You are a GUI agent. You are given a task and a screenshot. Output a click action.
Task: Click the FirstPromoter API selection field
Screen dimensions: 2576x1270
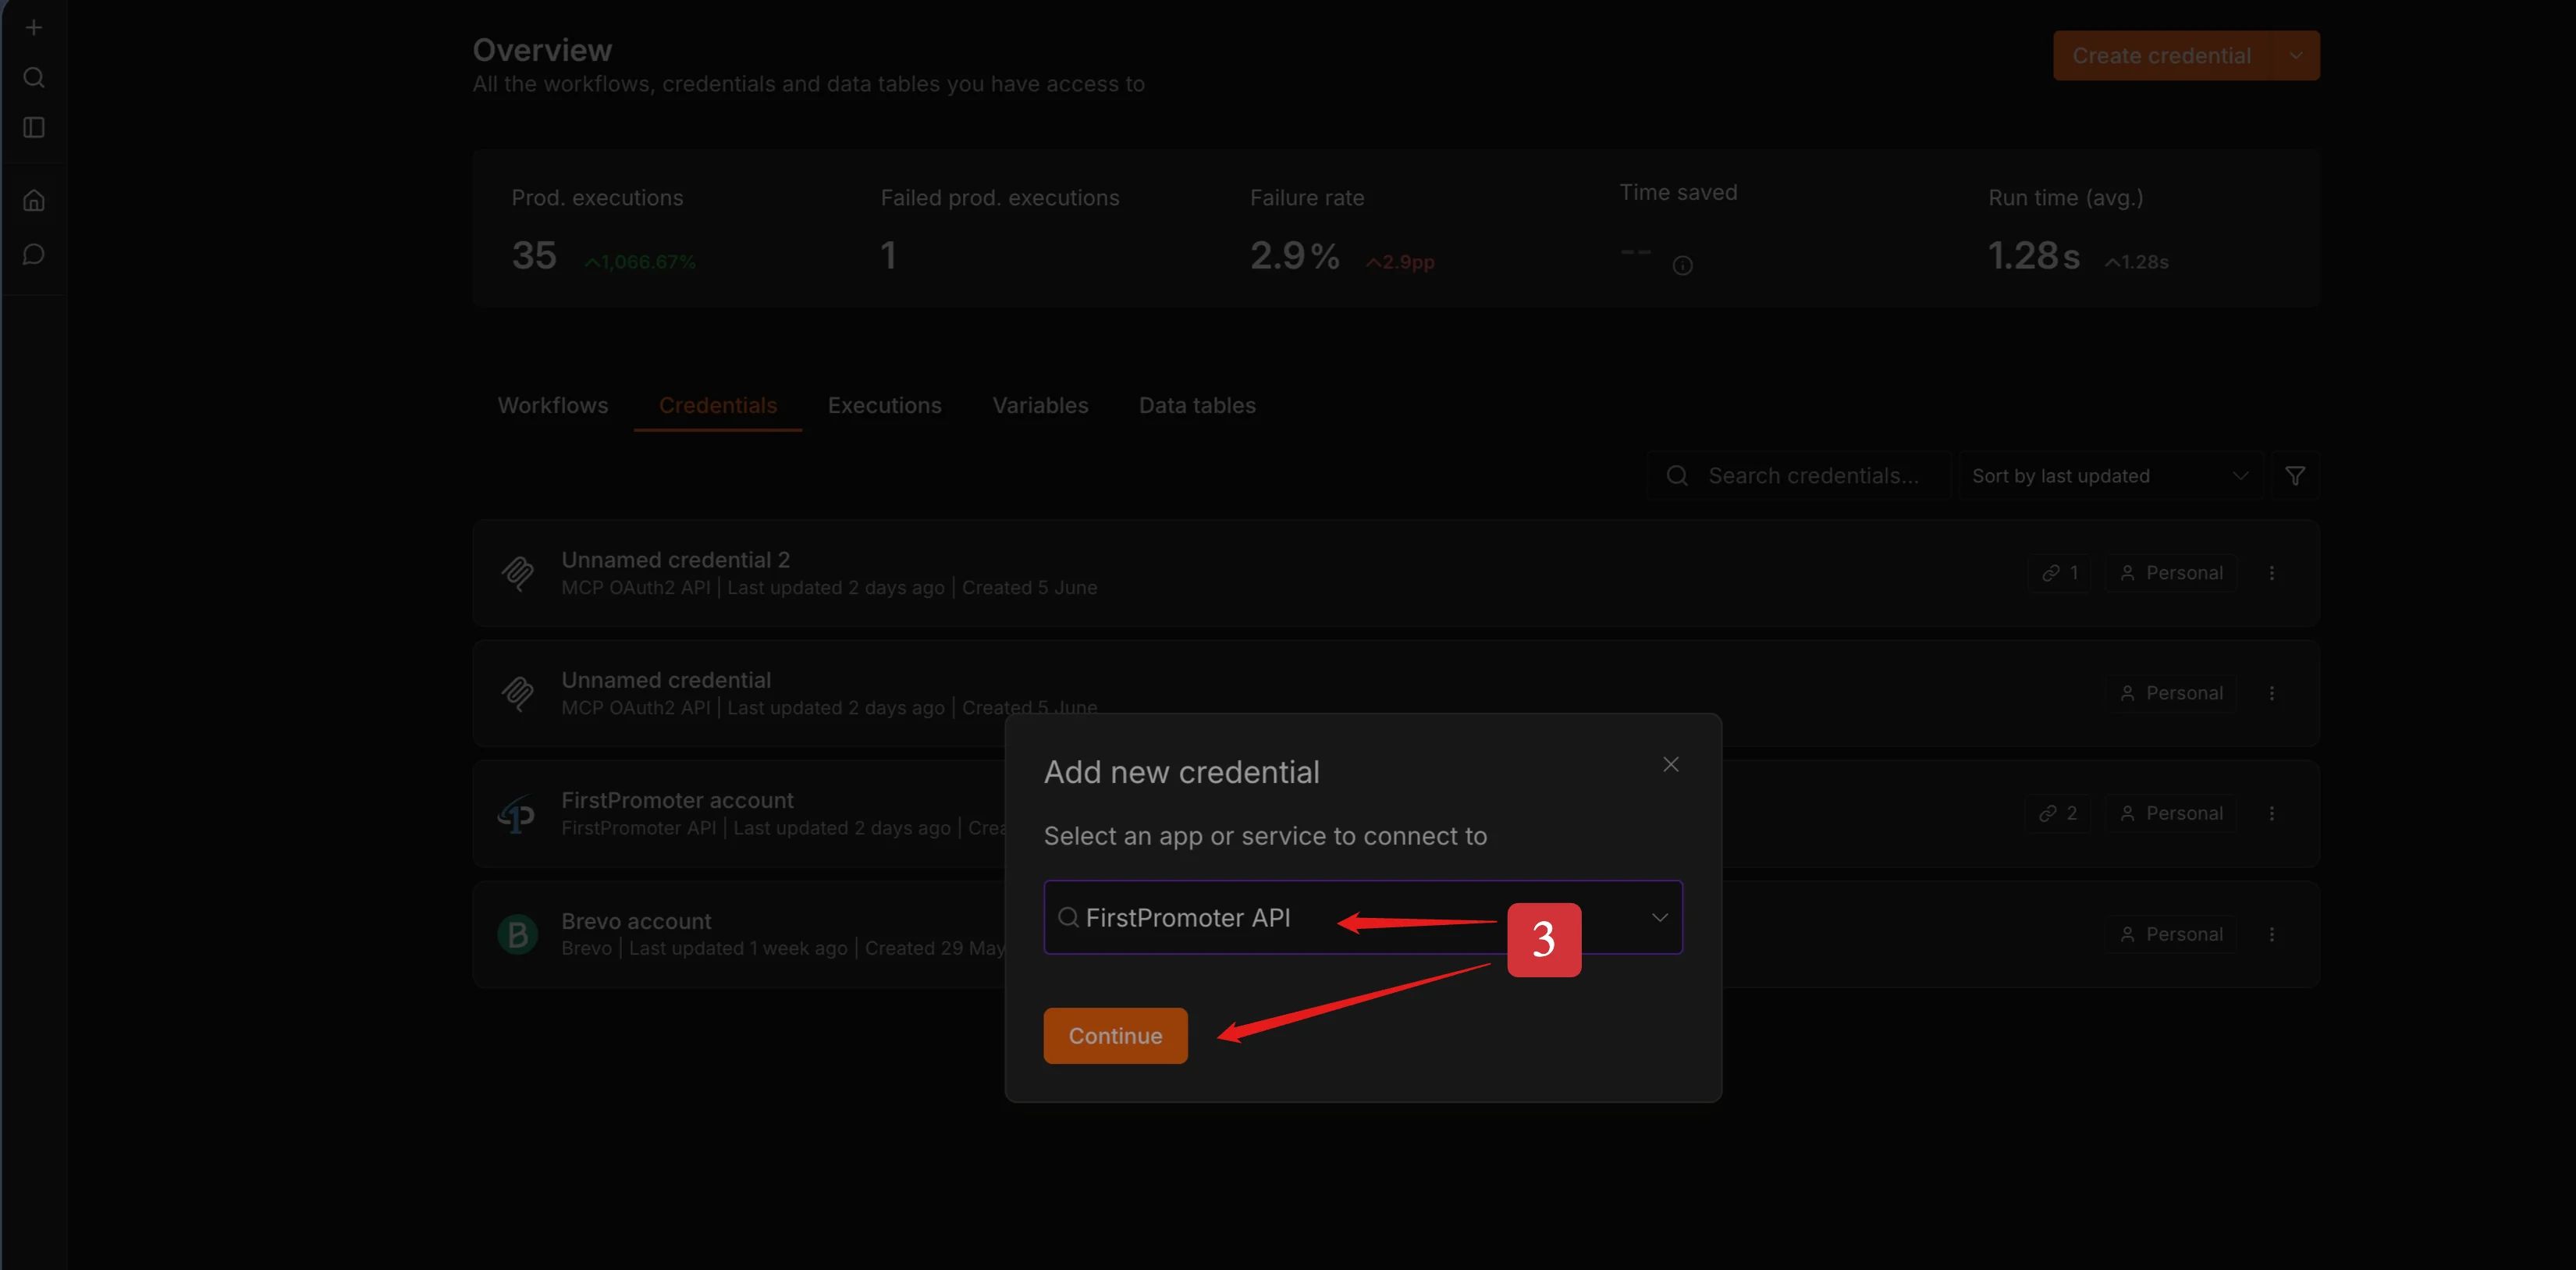pyautogui.click(x=1363, y=917)
